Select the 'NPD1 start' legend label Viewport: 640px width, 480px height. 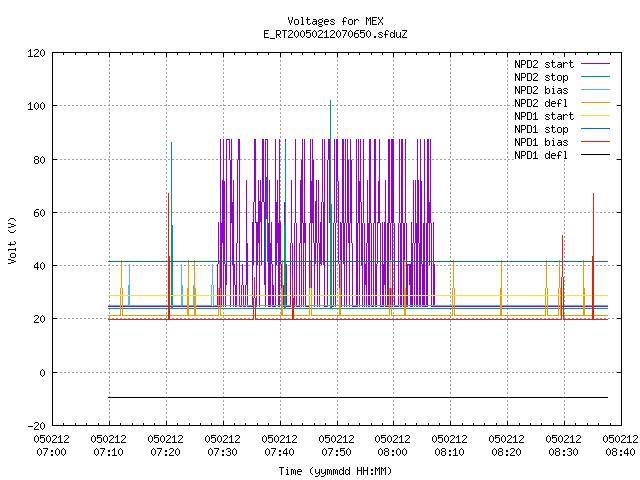coord(544,116)
